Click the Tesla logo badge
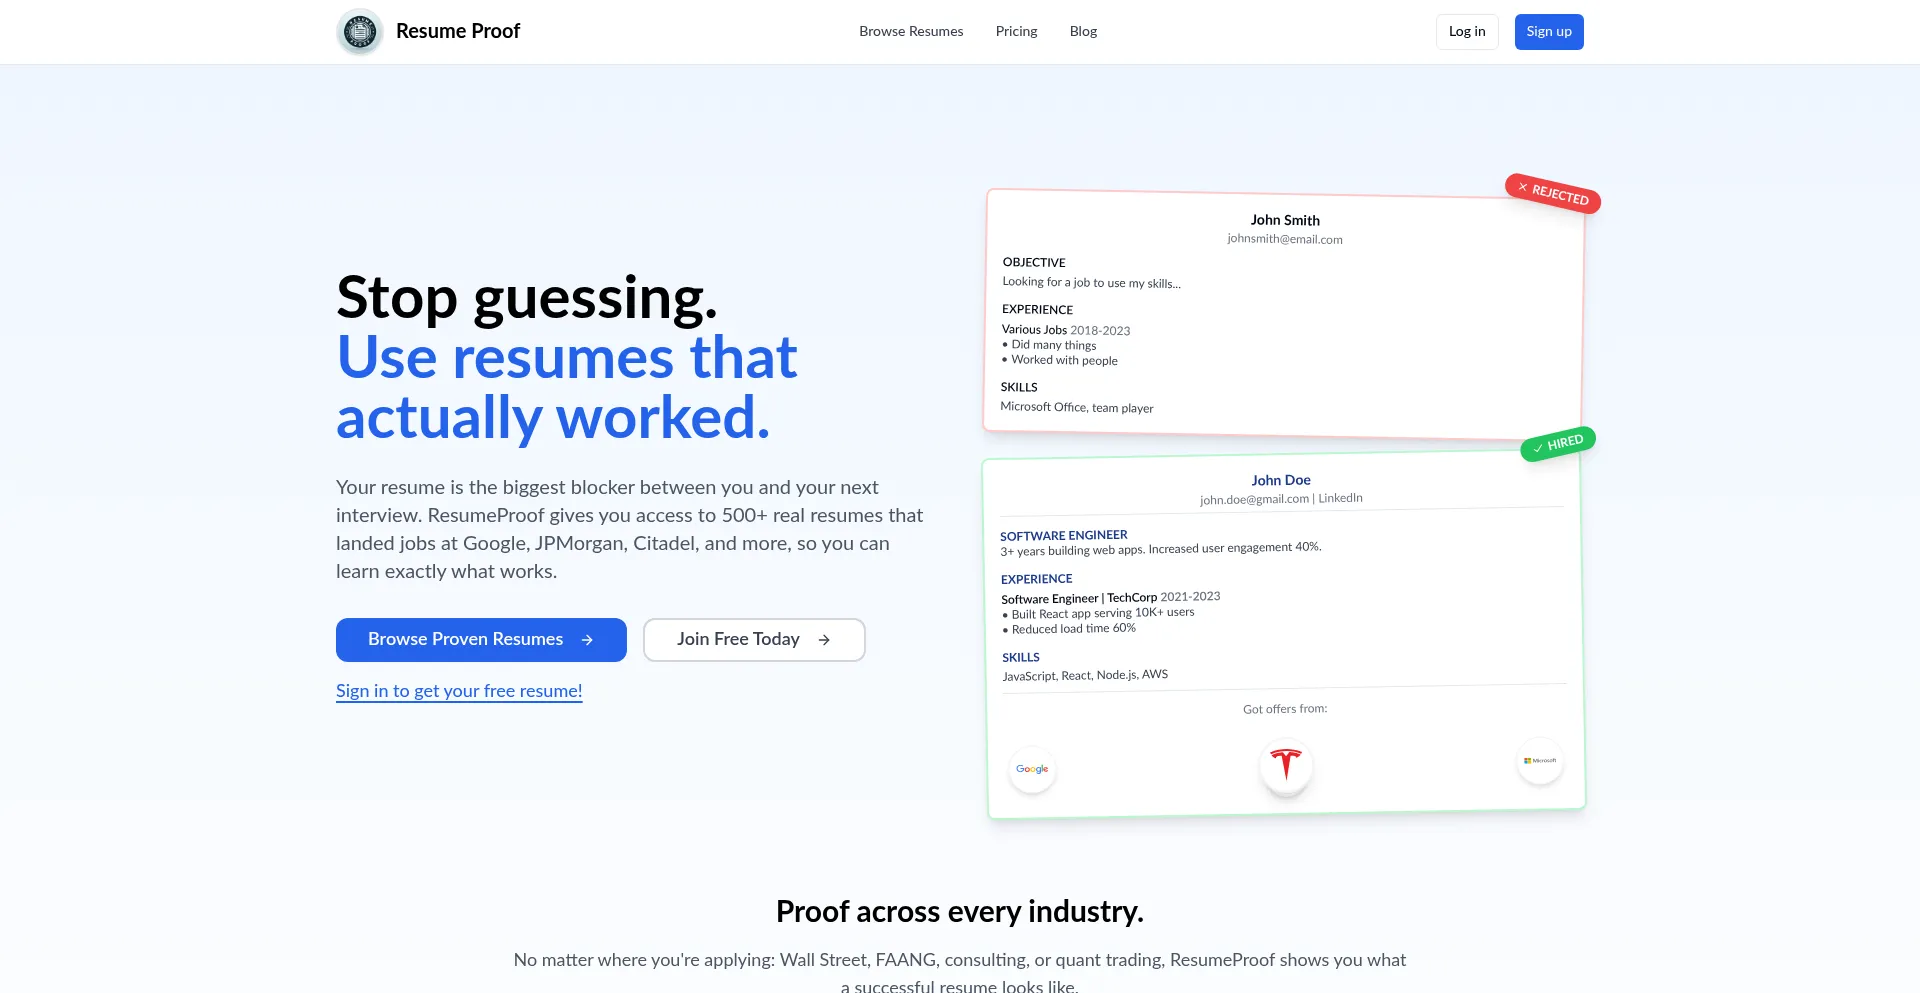 coord(1286,765)
